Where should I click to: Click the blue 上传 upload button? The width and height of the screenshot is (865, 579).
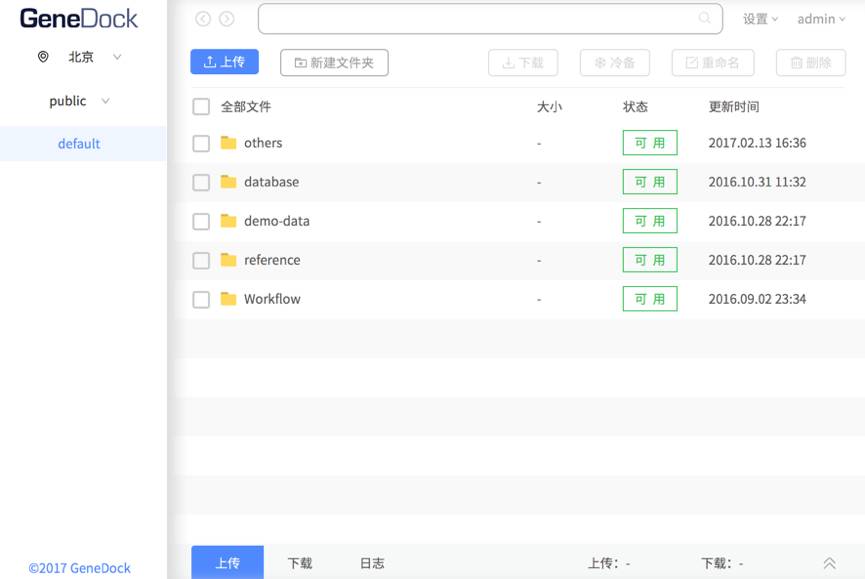pos(224,62)
